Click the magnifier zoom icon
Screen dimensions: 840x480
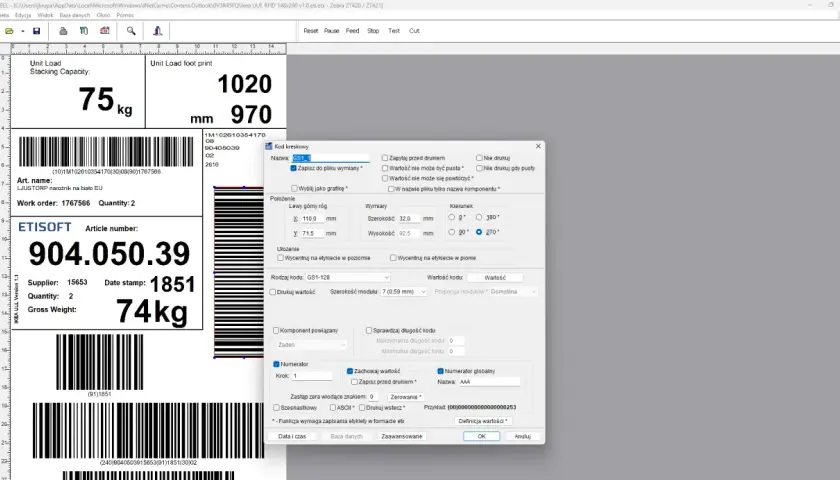point(131,31)
